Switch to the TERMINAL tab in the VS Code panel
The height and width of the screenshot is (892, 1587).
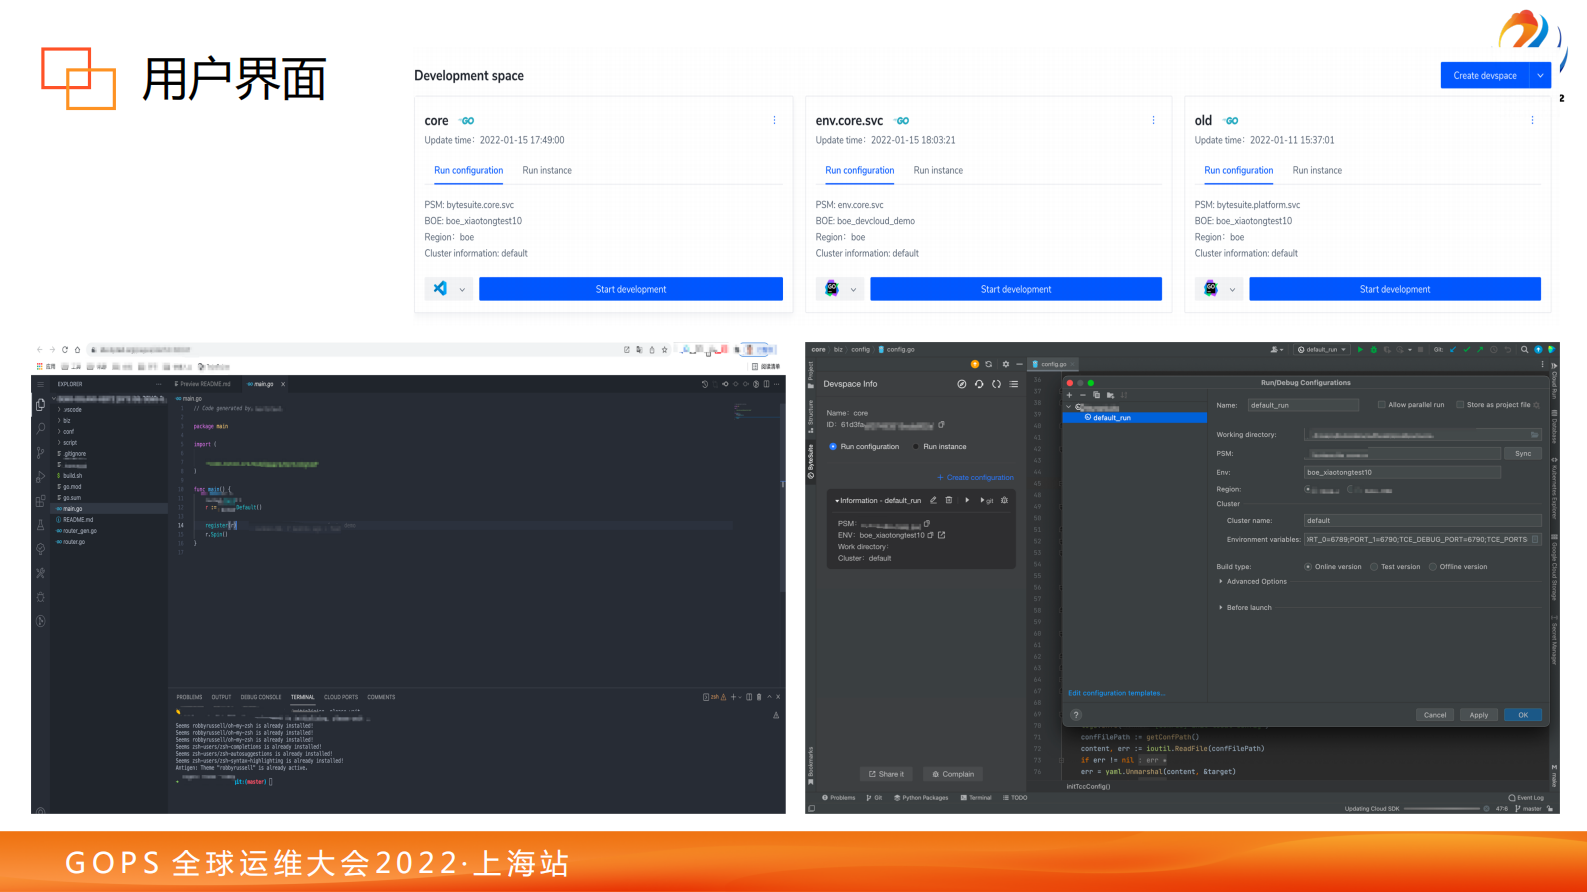(302, 697)
